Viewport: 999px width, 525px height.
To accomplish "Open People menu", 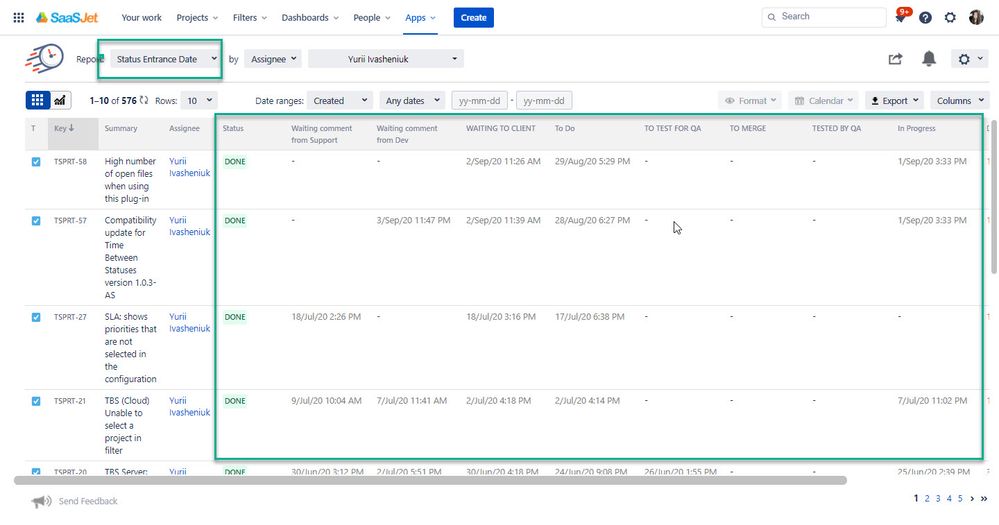I will [x=371, y=18].
